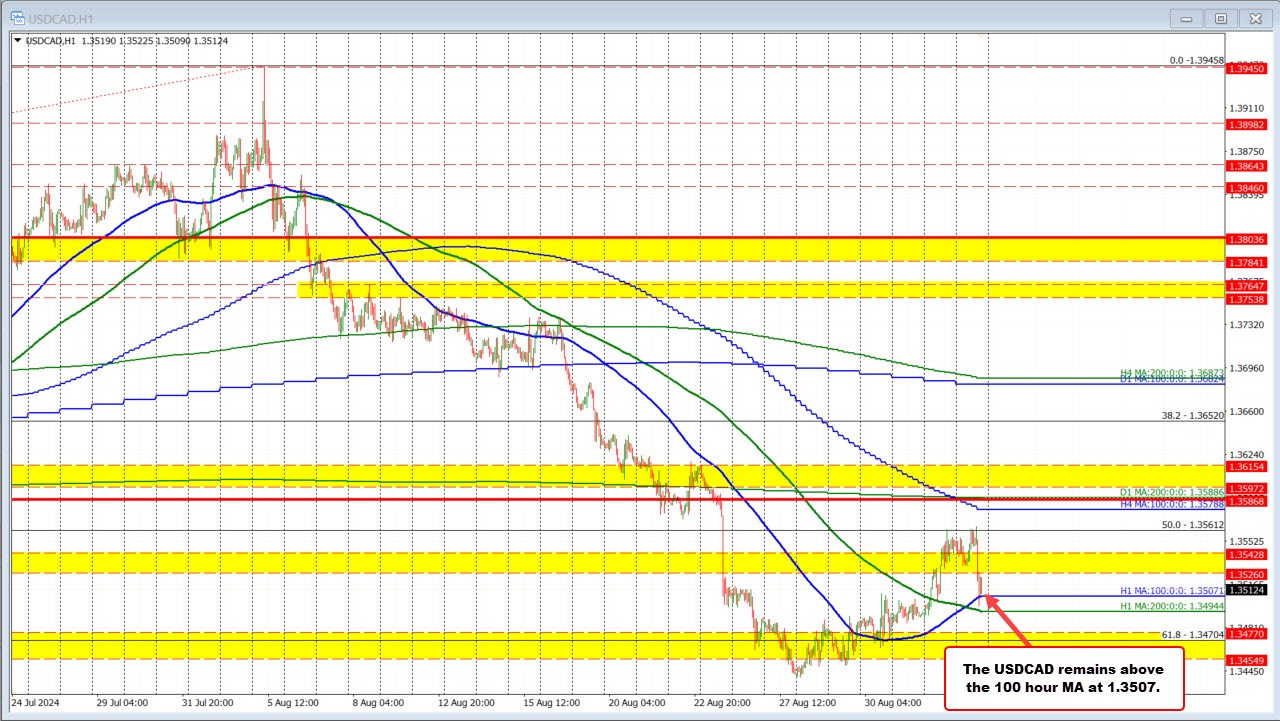This screenshot has width=1280, height=721.
Task: Click the annotation box about the 100 hour MA
Action: tap(1063, 678)
